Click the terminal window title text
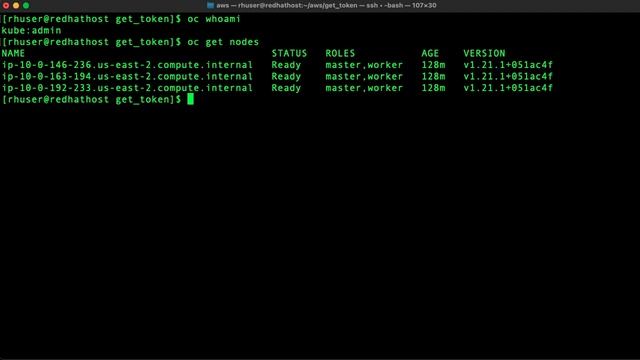 tap(326, 5)
